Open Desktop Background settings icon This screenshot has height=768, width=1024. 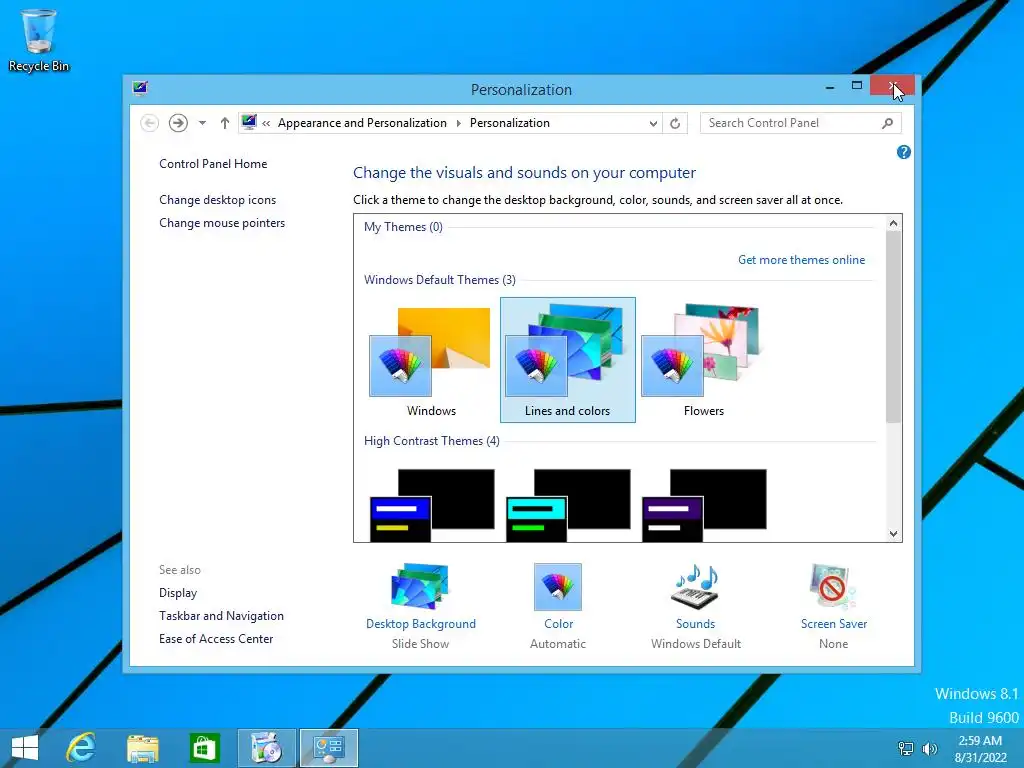pyautogui.click(x=420, y=586)
